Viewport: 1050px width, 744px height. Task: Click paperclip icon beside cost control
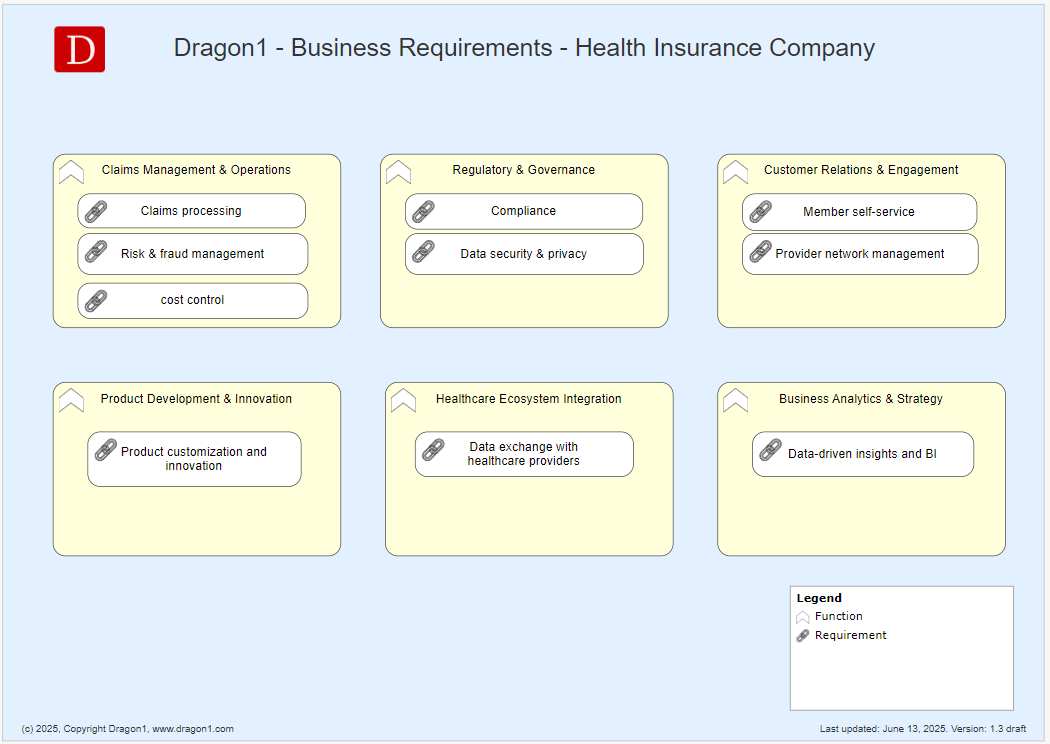(x=96, y=301)
